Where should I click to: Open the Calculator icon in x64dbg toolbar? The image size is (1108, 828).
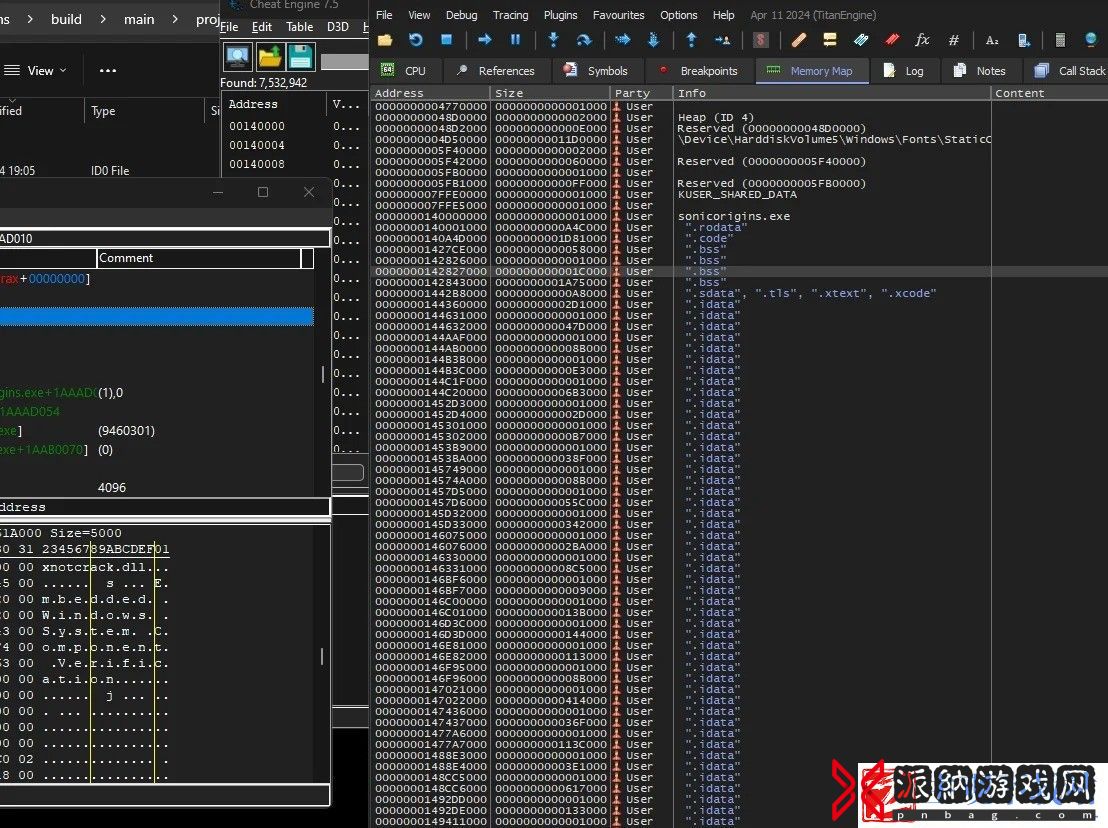click(1060, 40)
